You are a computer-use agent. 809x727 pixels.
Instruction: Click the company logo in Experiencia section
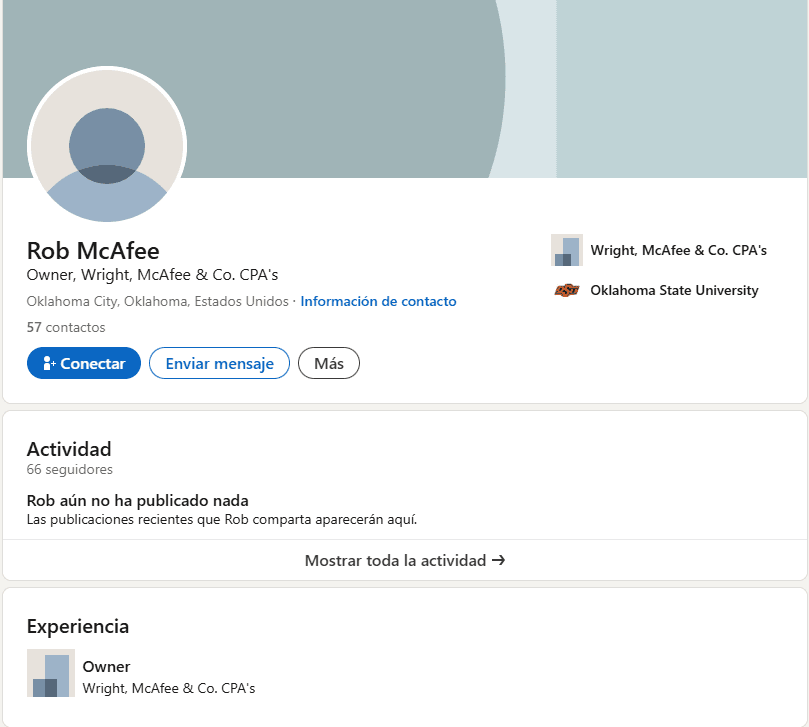pyautogui.click(x=51, y=673)
